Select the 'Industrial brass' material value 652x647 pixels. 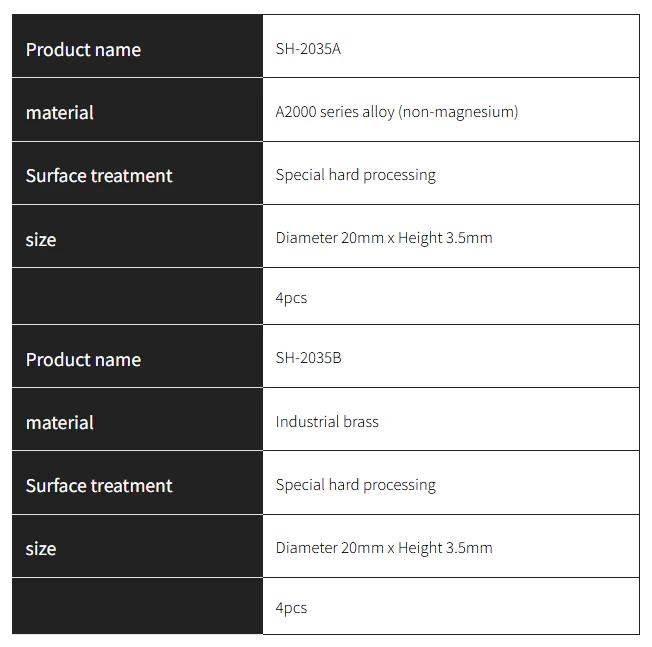(x=327, y=422)
